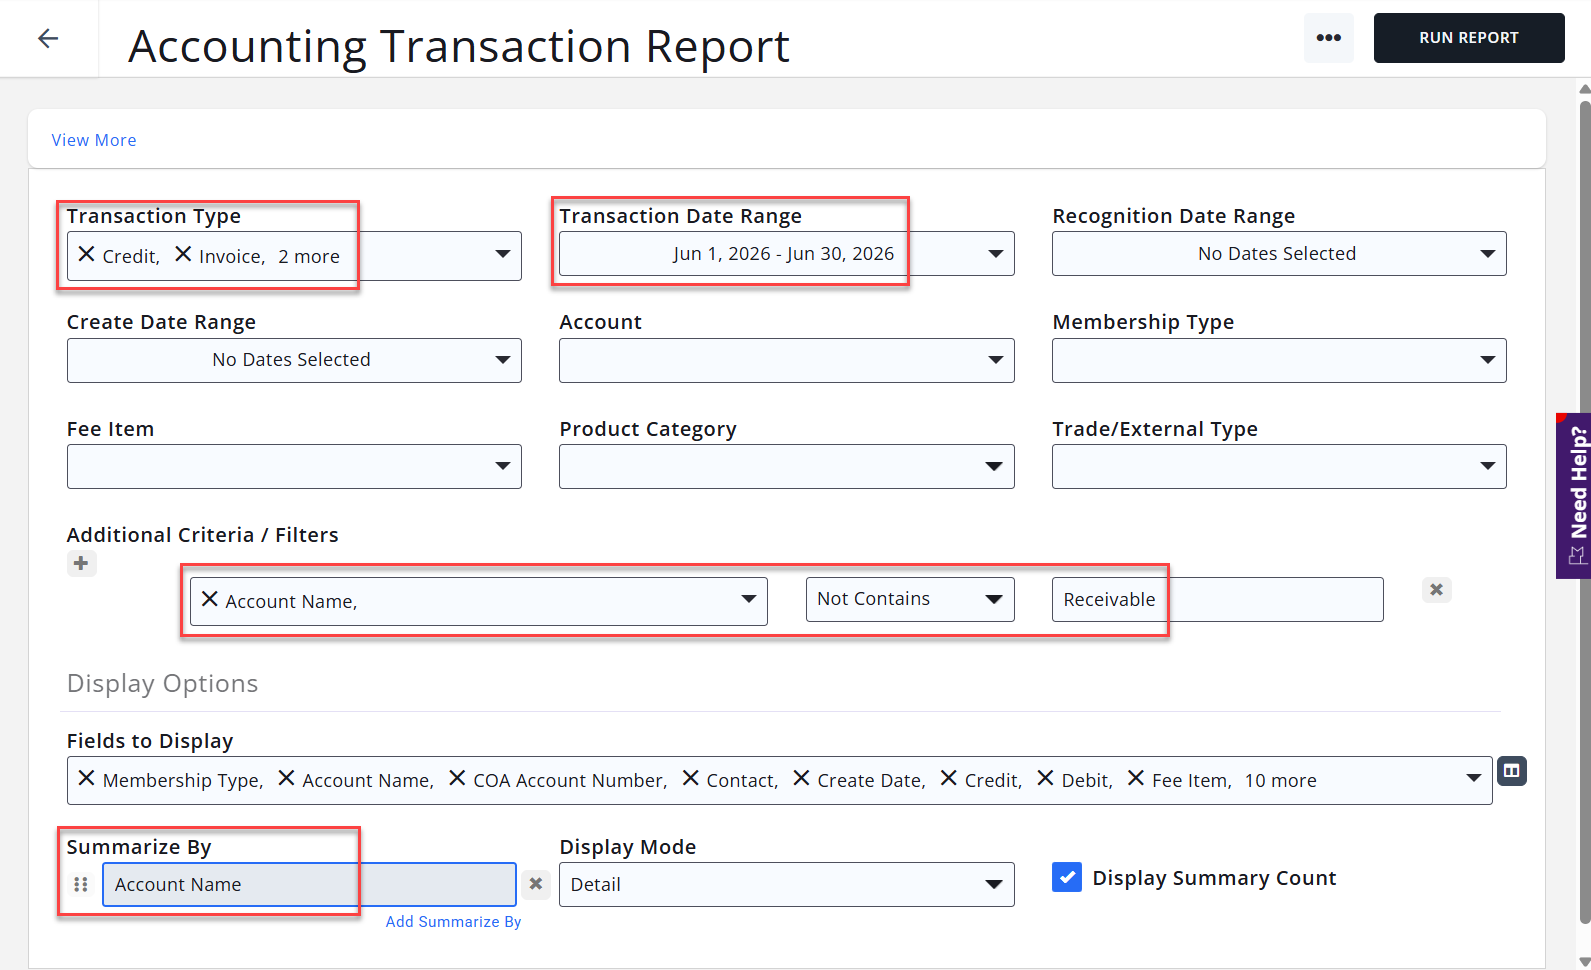
Task: Edit the Receivable filter value field
Action: (x=1217, y=599)
